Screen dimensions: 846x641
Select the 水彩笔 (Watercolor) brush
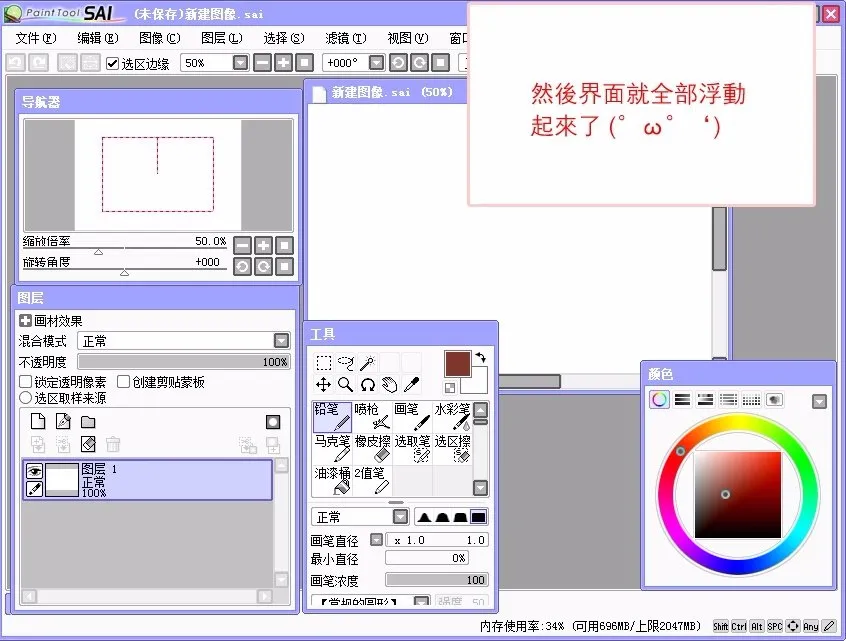[451, 416]
